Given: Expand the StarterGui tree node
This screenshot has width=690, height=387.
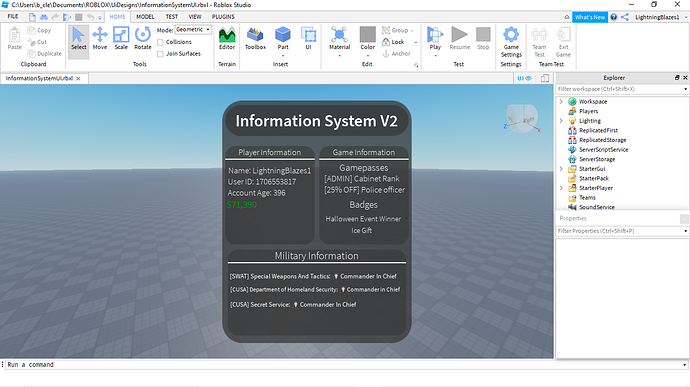Looking at the screenshot, I should pyautogui.click(x=561, y=169).
